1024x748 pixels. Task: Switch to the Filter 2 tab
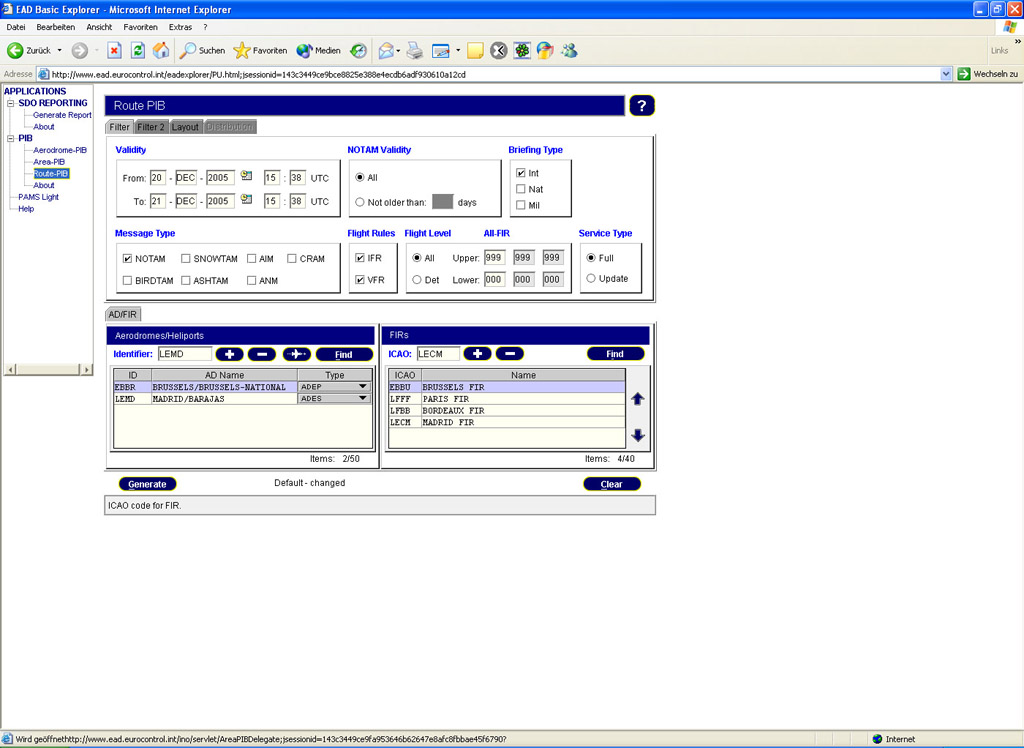pos(151,127)
